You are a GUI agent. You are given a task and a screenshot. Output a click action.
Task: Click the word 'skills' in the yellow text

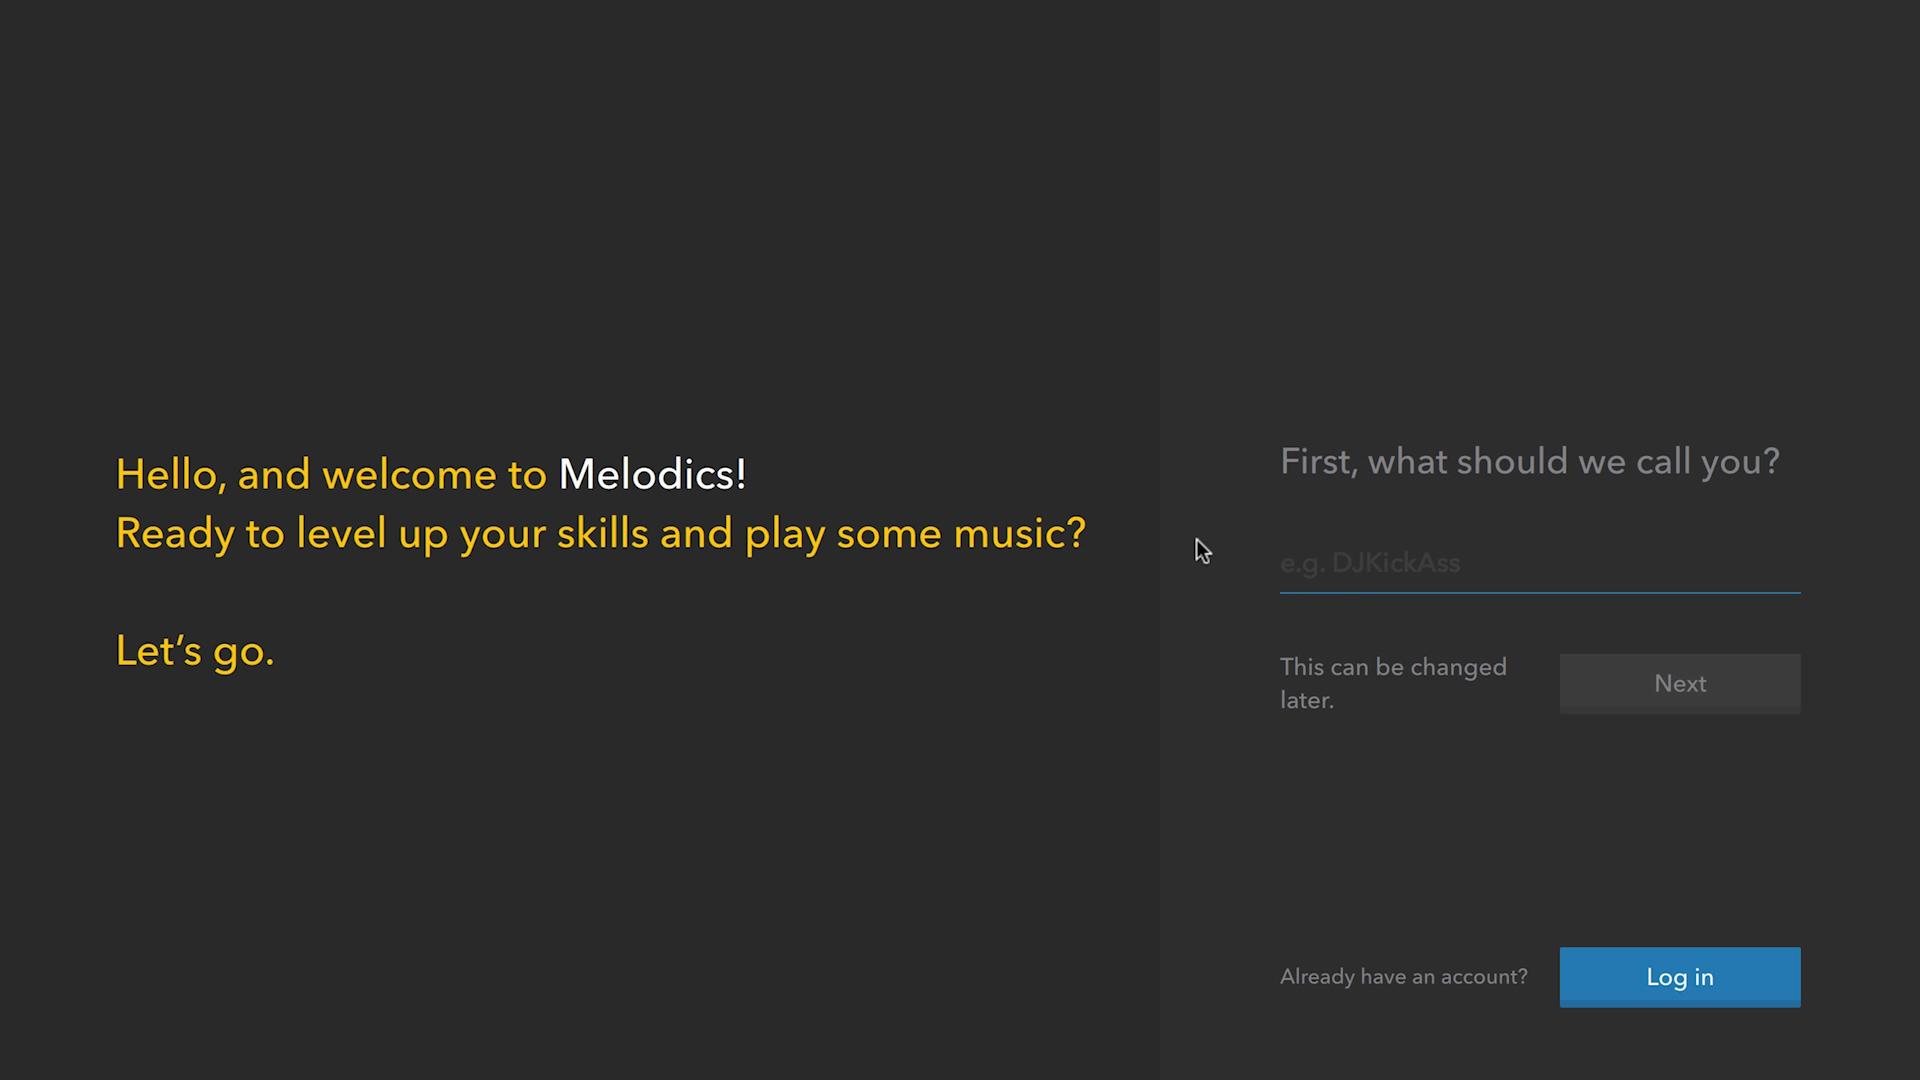click(603, 534)
